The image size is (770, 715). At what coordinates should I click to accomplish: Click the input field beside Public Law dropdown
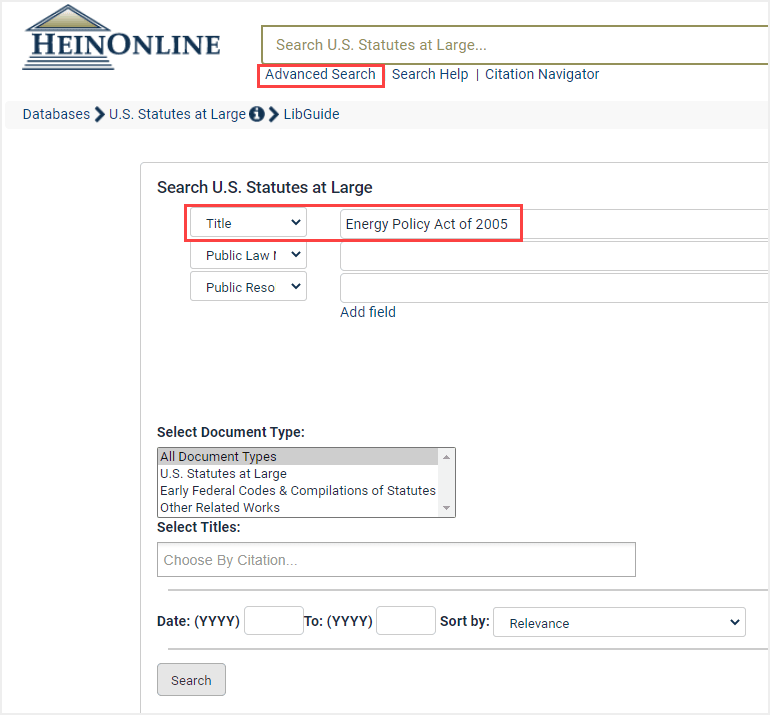[554, 256]
